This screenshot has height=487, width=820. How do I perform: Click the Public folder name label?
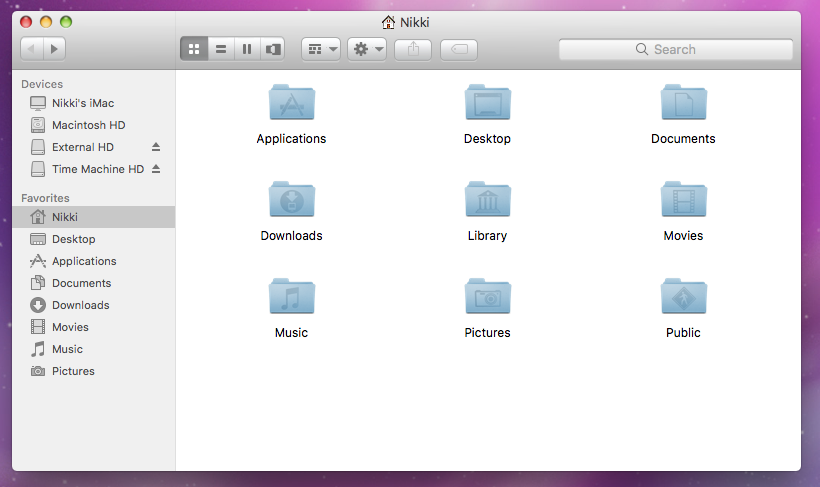click(683, 333)
